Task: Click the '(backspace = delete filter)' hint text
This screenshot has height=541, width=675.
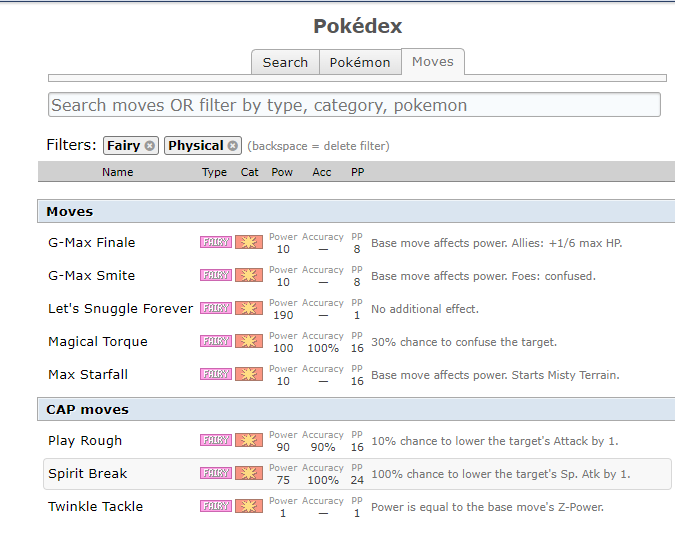Action: [319, 146]
